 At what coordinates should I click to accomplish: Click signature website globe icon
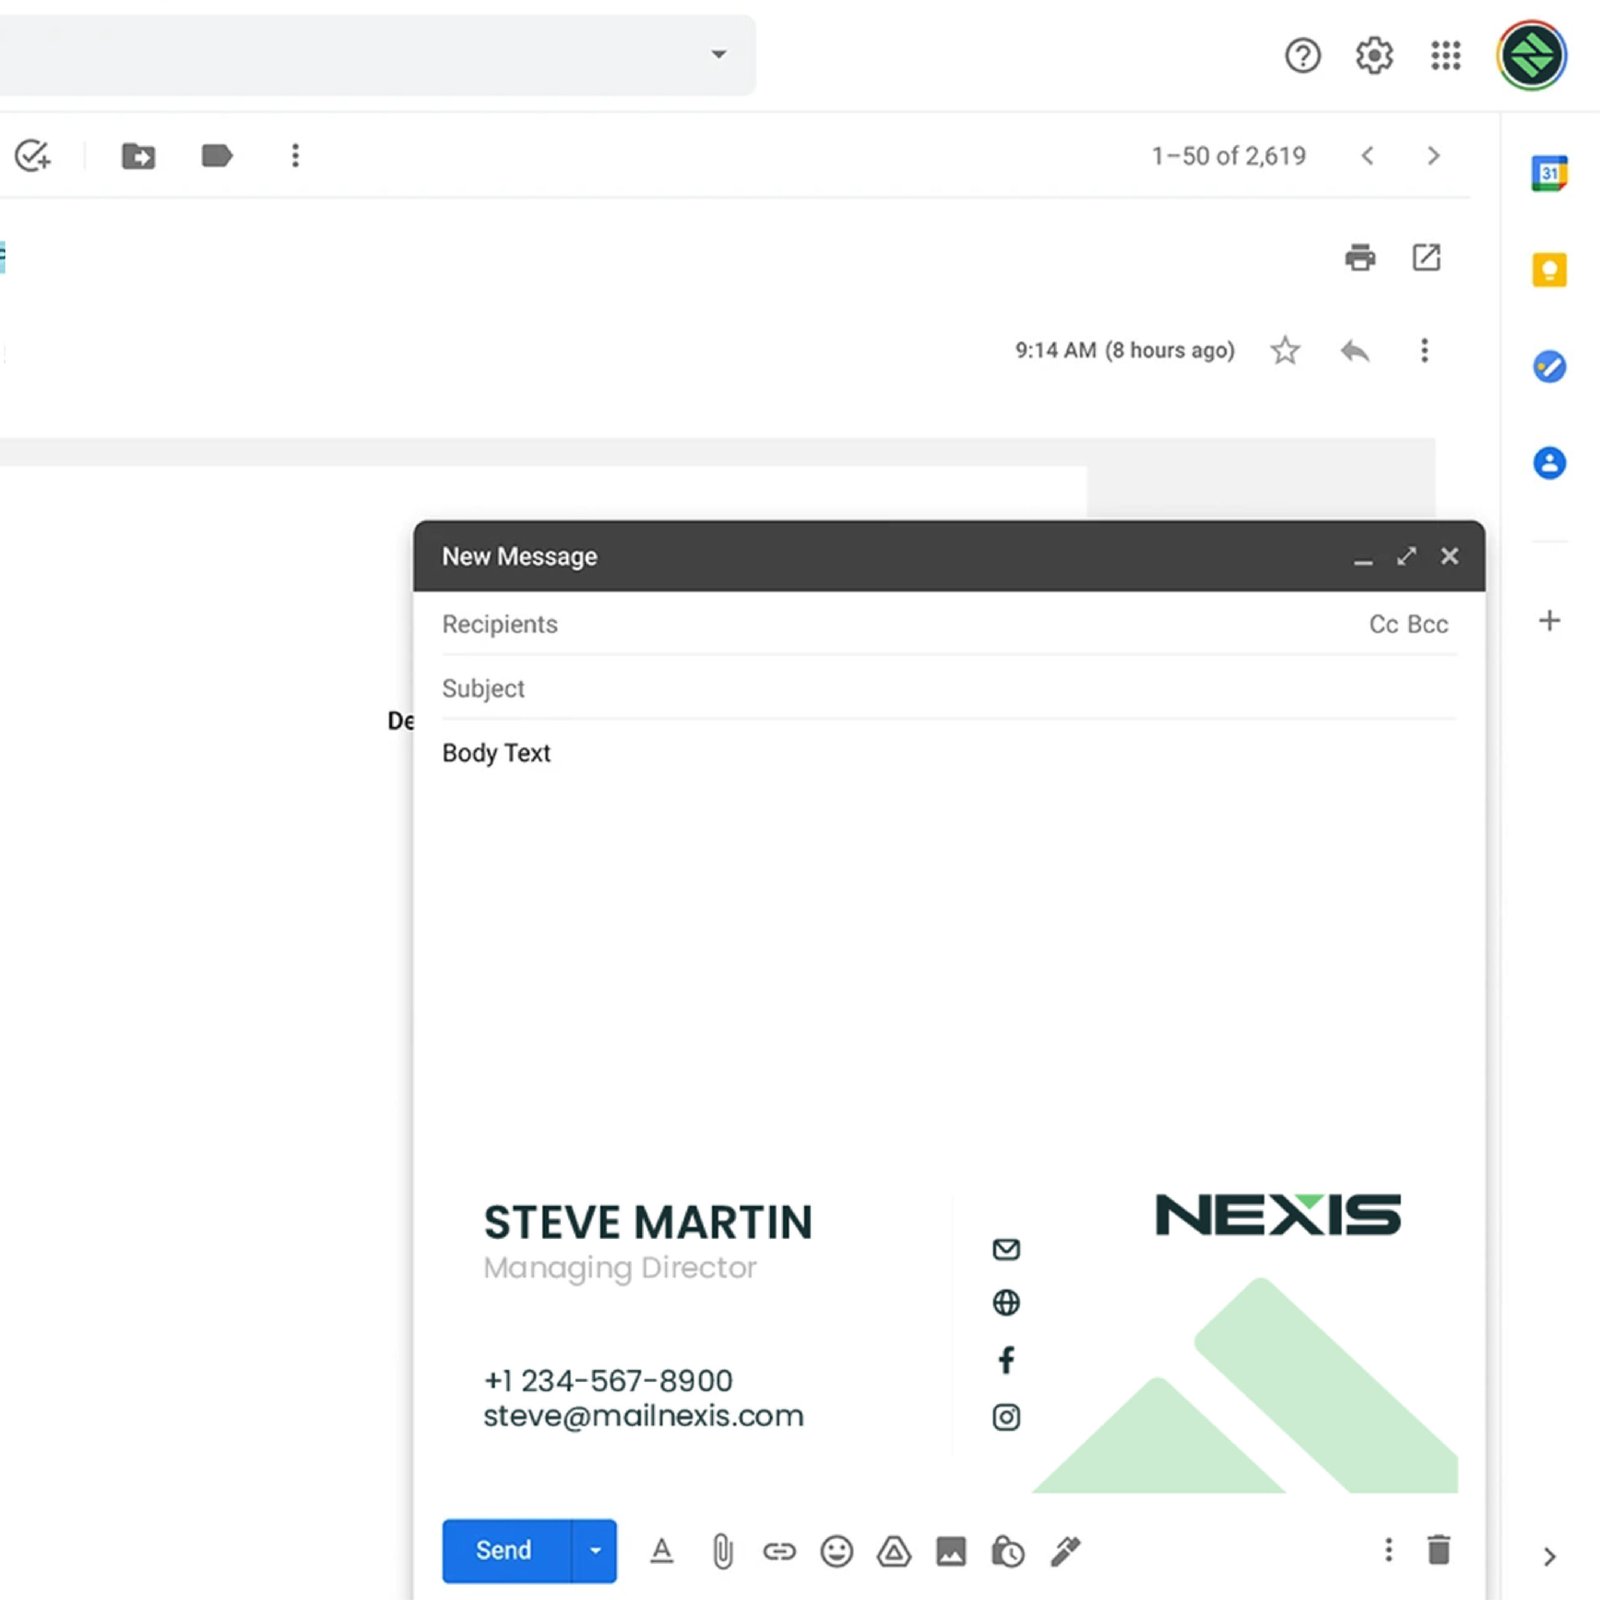[1006, 1303]
